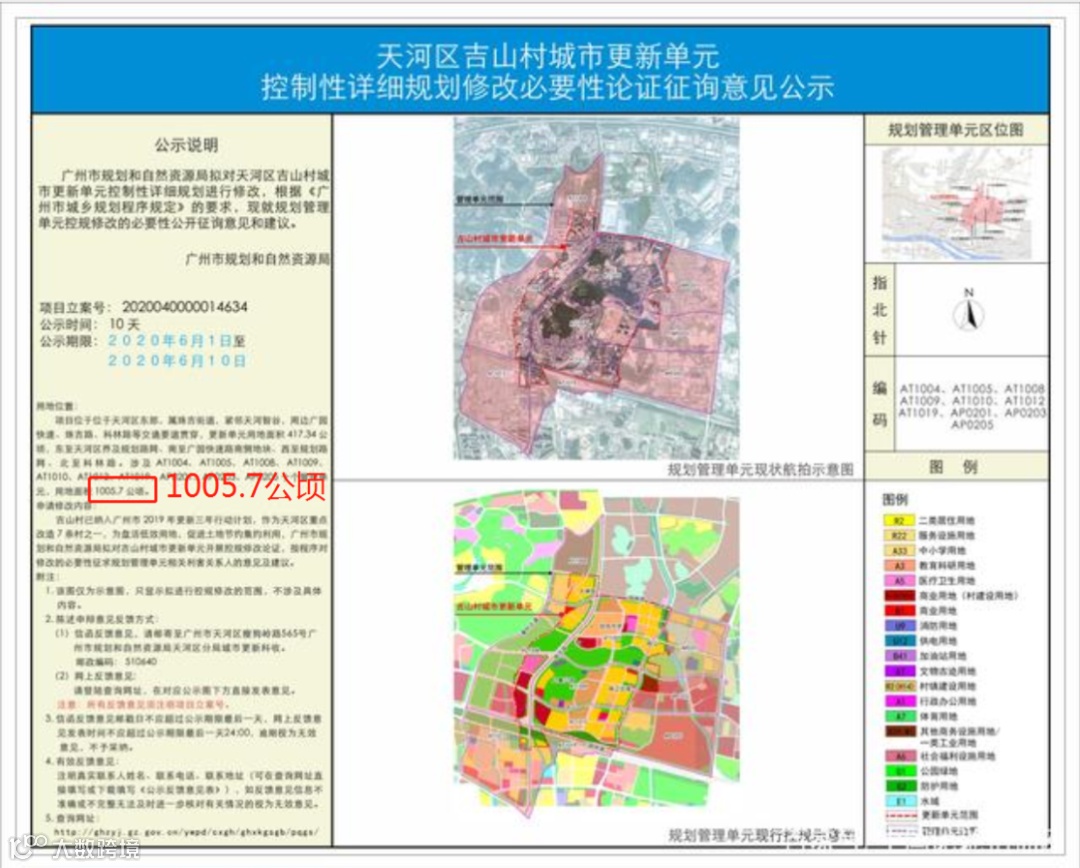Click the 编码 label
Screen dimensions: 1080x868
(x=880, y=403)
